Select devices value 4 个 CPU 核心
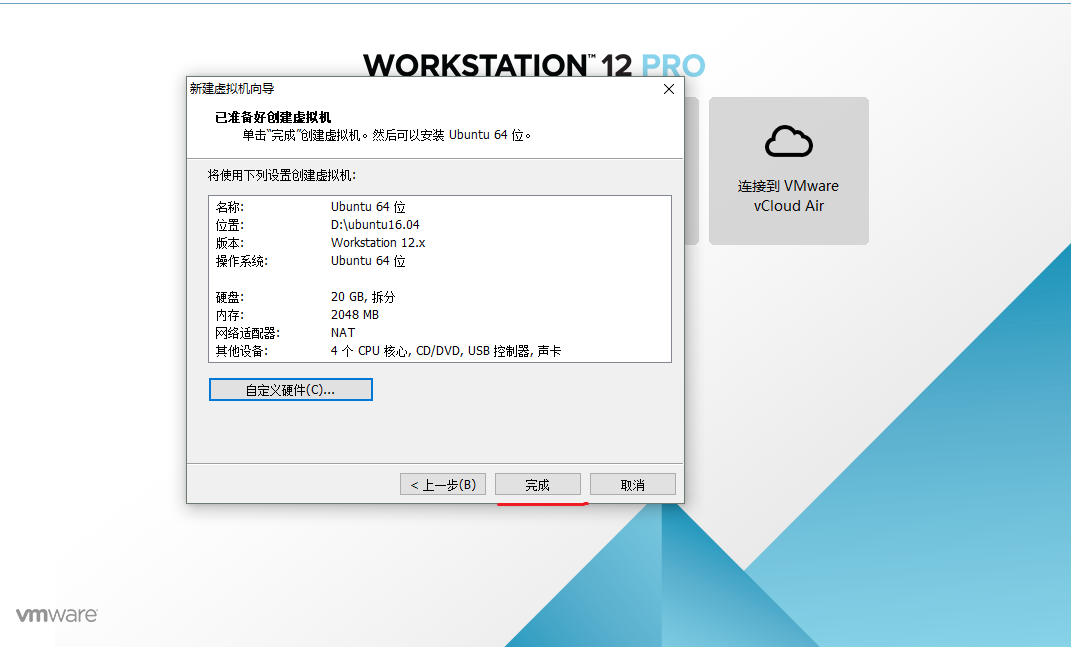Image resolution: width=1071 pixels, height=647 pixels. click(370, 351)
